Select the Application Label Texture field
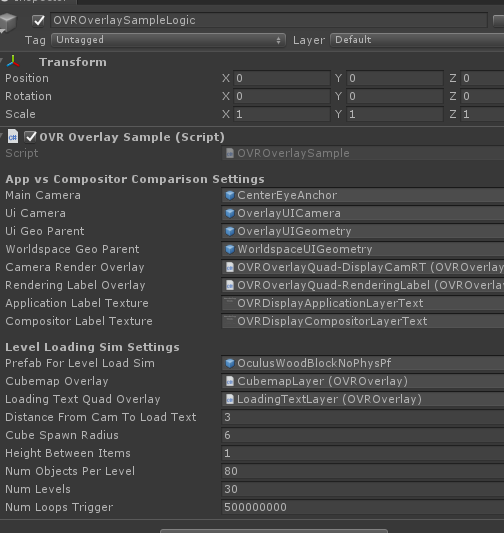The height and width of the screenshot is (533, 504). (363, 303)
